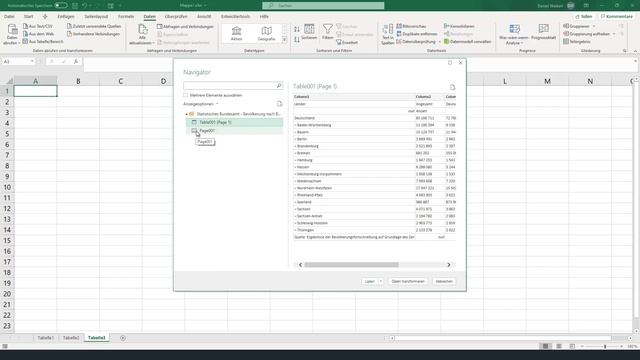The image size is (640, 360).
Task: Open the Laden button dropdown arrow
Action: coord(380,281)
